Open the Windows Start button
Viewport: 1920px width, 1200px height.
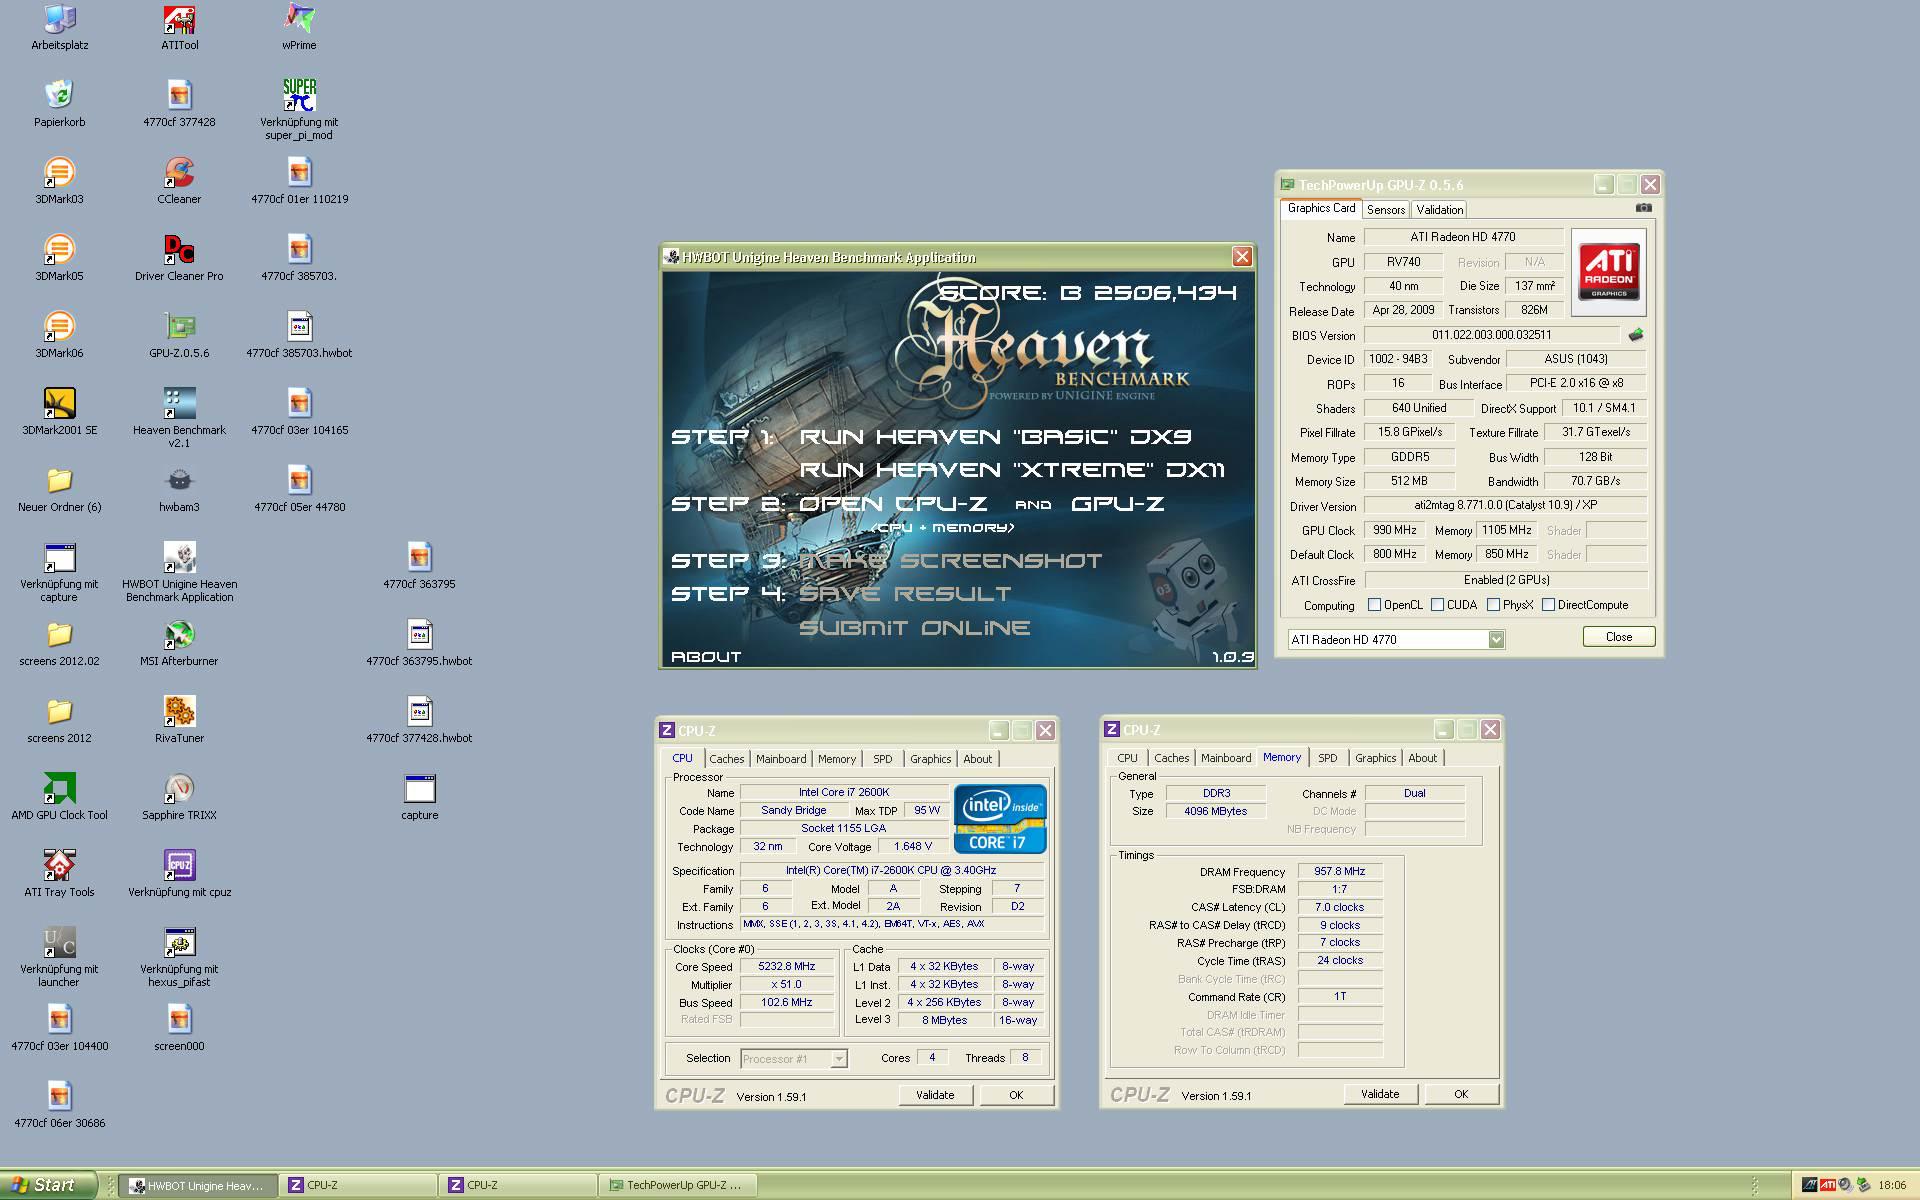point(49,1185)
